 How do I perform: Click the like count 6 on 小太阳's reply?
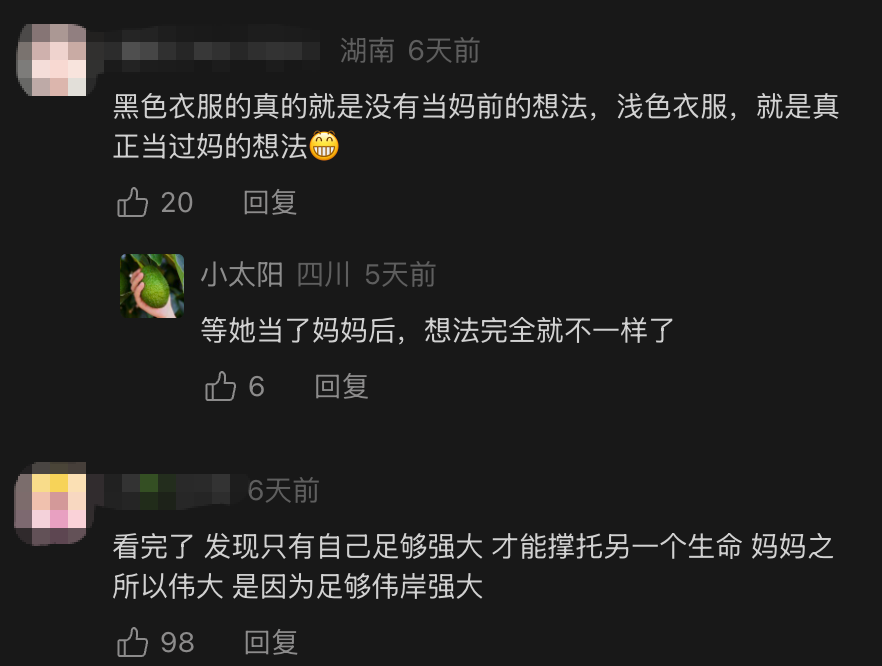click(256, 387)
